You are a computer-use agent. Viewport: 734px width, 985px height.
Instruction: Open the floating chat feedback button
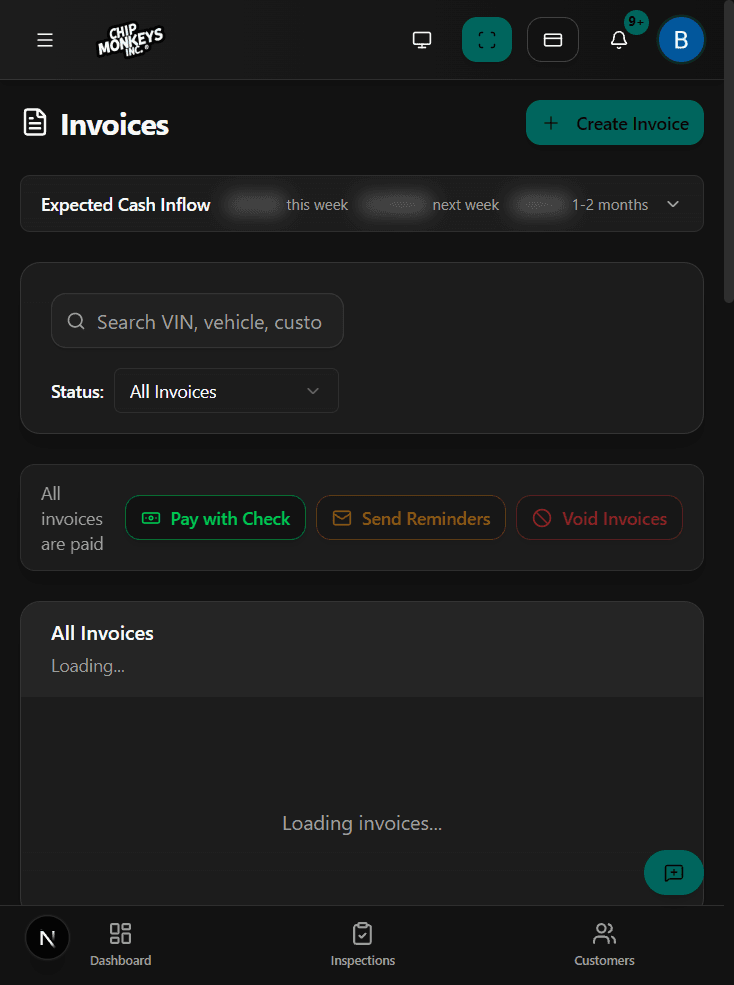point(674,873)
